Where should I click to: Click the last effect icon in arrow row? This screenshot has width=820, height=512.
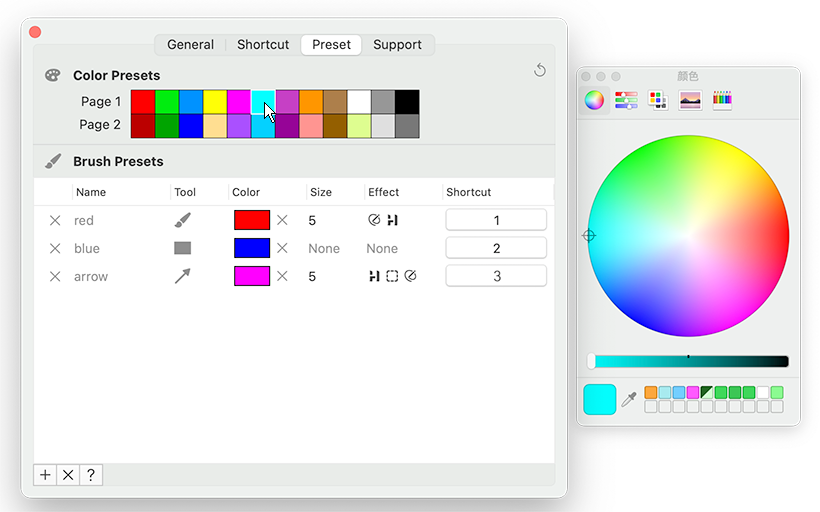(411, 276)
